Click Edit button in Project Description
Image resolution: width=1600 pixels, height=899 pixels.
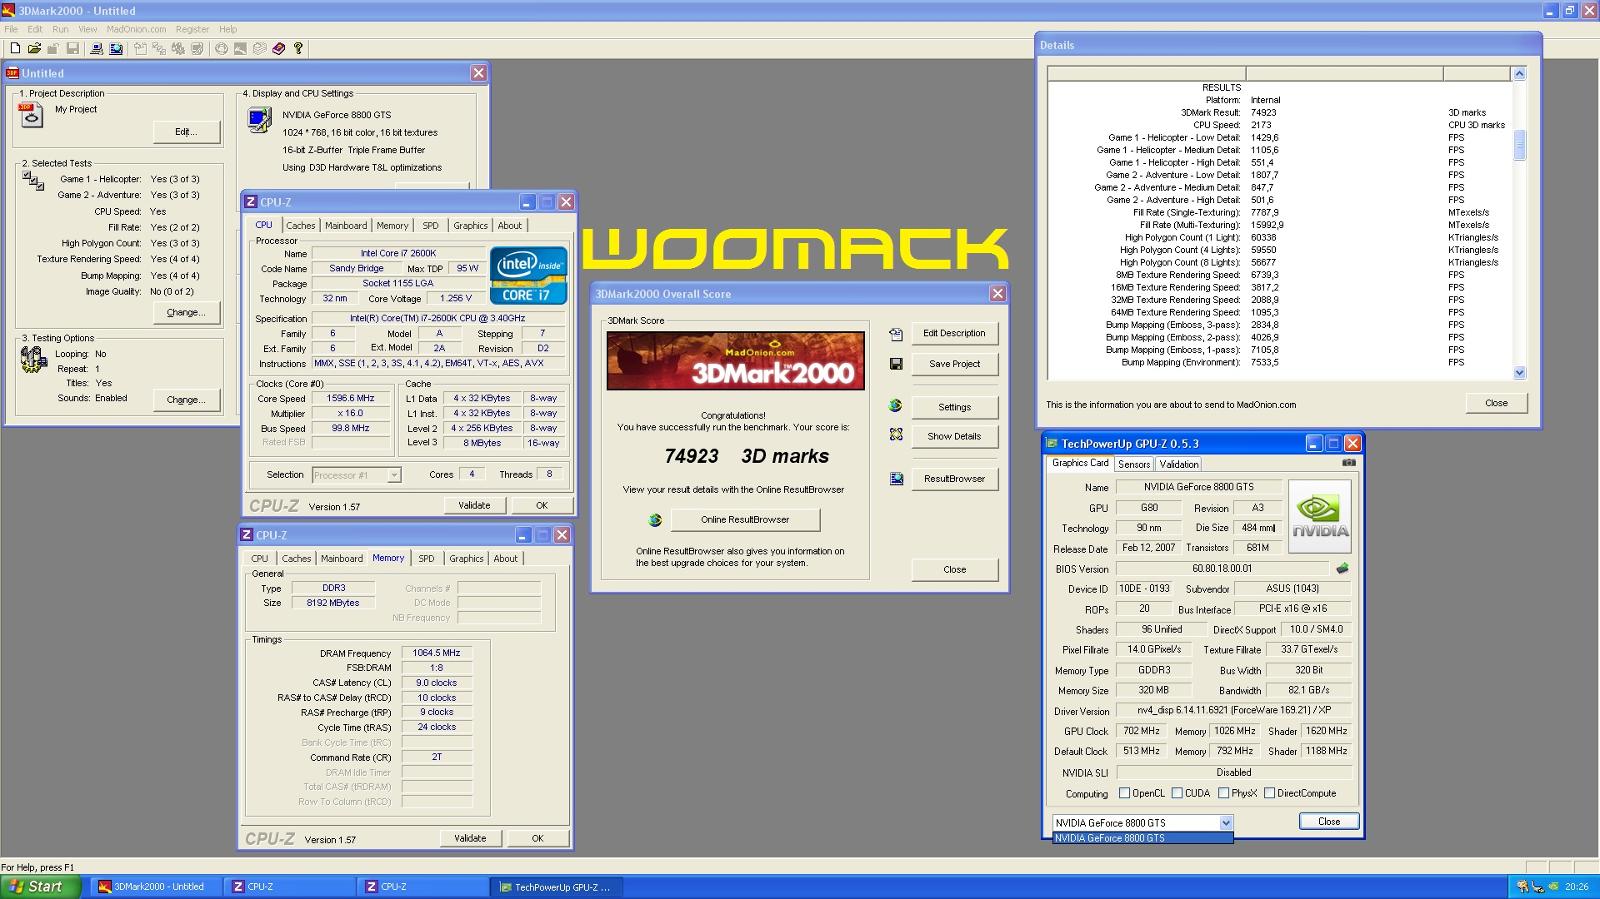pos(185,131)
